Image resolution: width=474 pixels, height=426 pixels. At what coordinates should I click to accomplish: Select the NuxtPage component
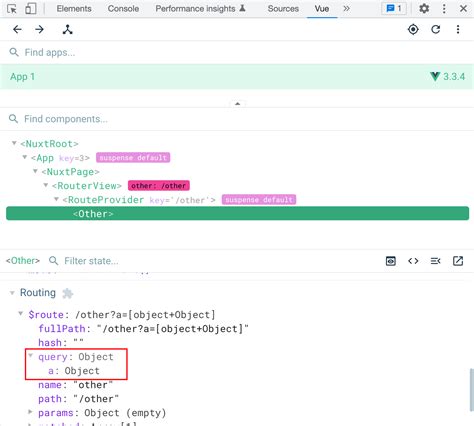(x=71, y=172)
